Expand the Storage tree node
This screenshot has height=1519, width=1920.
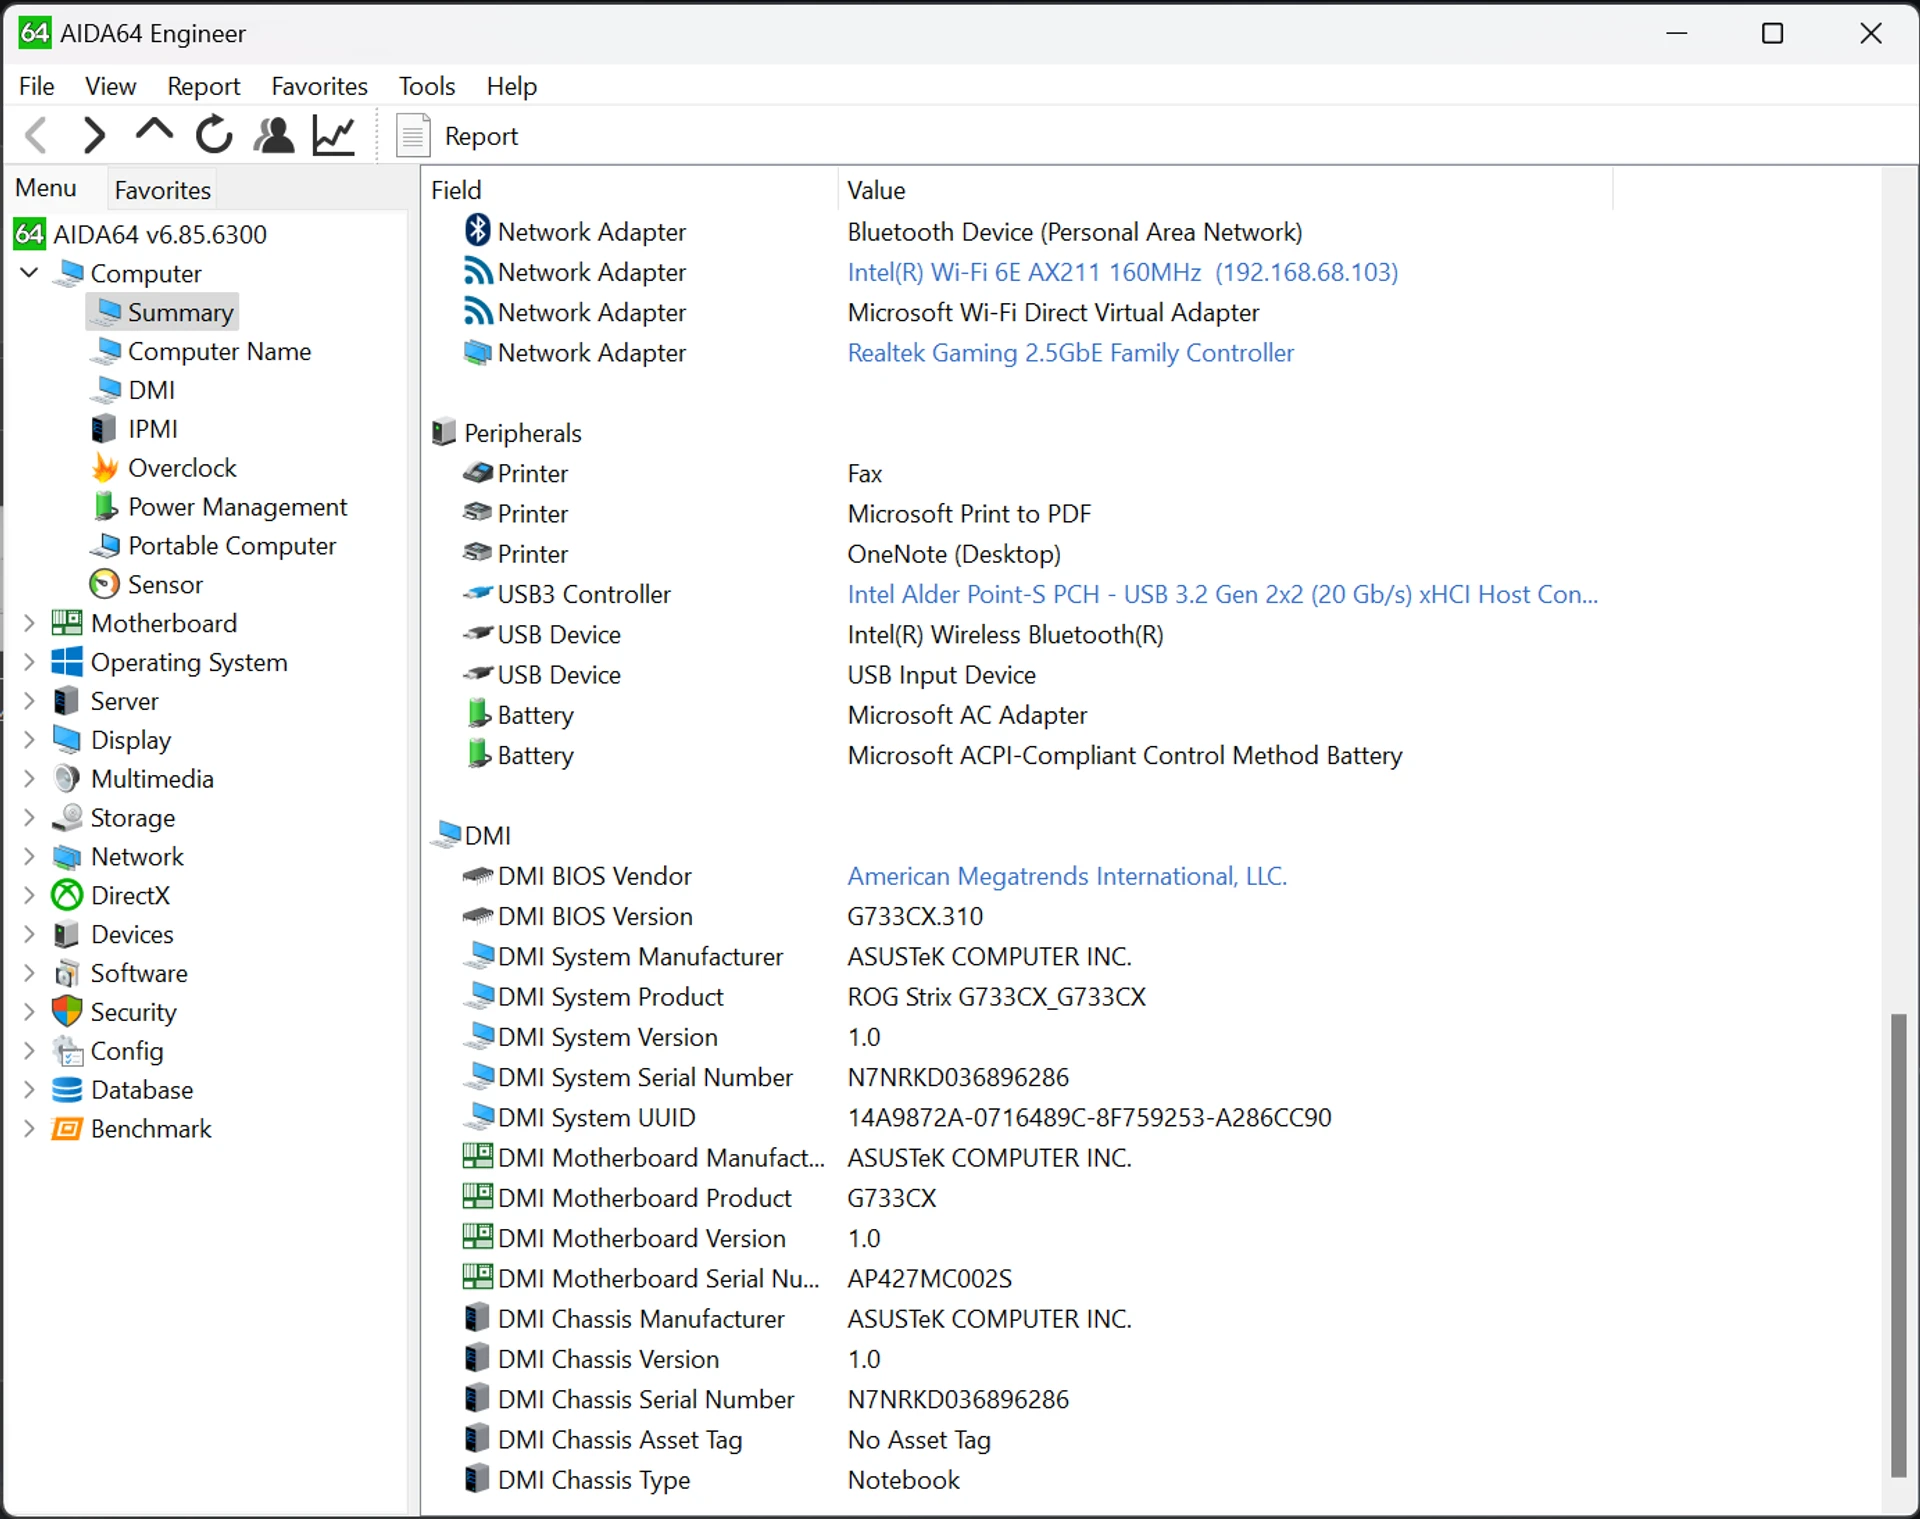pos(29,817)
